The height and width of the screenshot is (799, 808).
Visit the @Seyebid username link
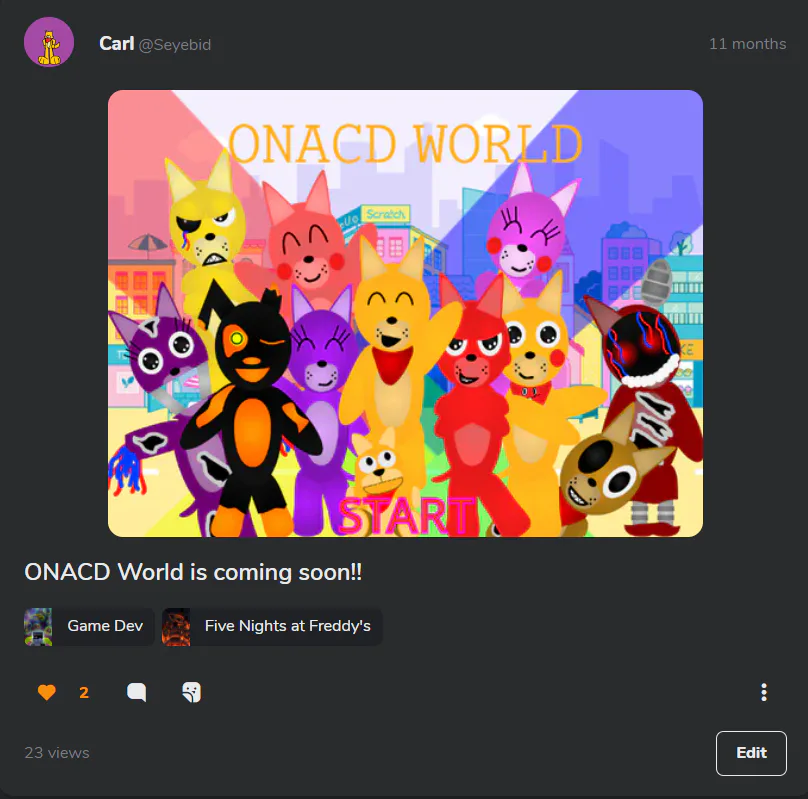pyautogui.click(x=175, y=45)
